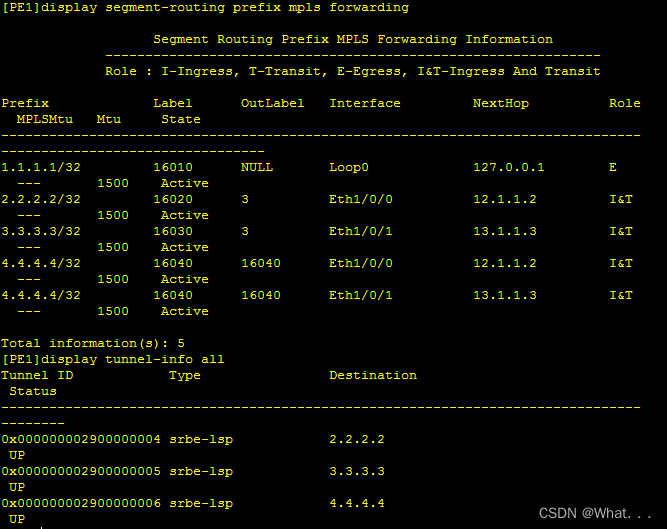Click the interface Loop0
Viewport: 667px width, 529px height.
349,167
